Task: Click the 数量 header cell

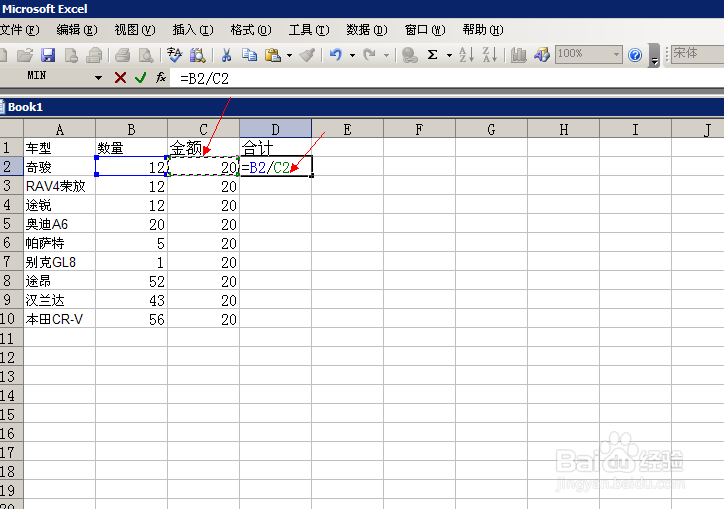Action: point(131,148)
